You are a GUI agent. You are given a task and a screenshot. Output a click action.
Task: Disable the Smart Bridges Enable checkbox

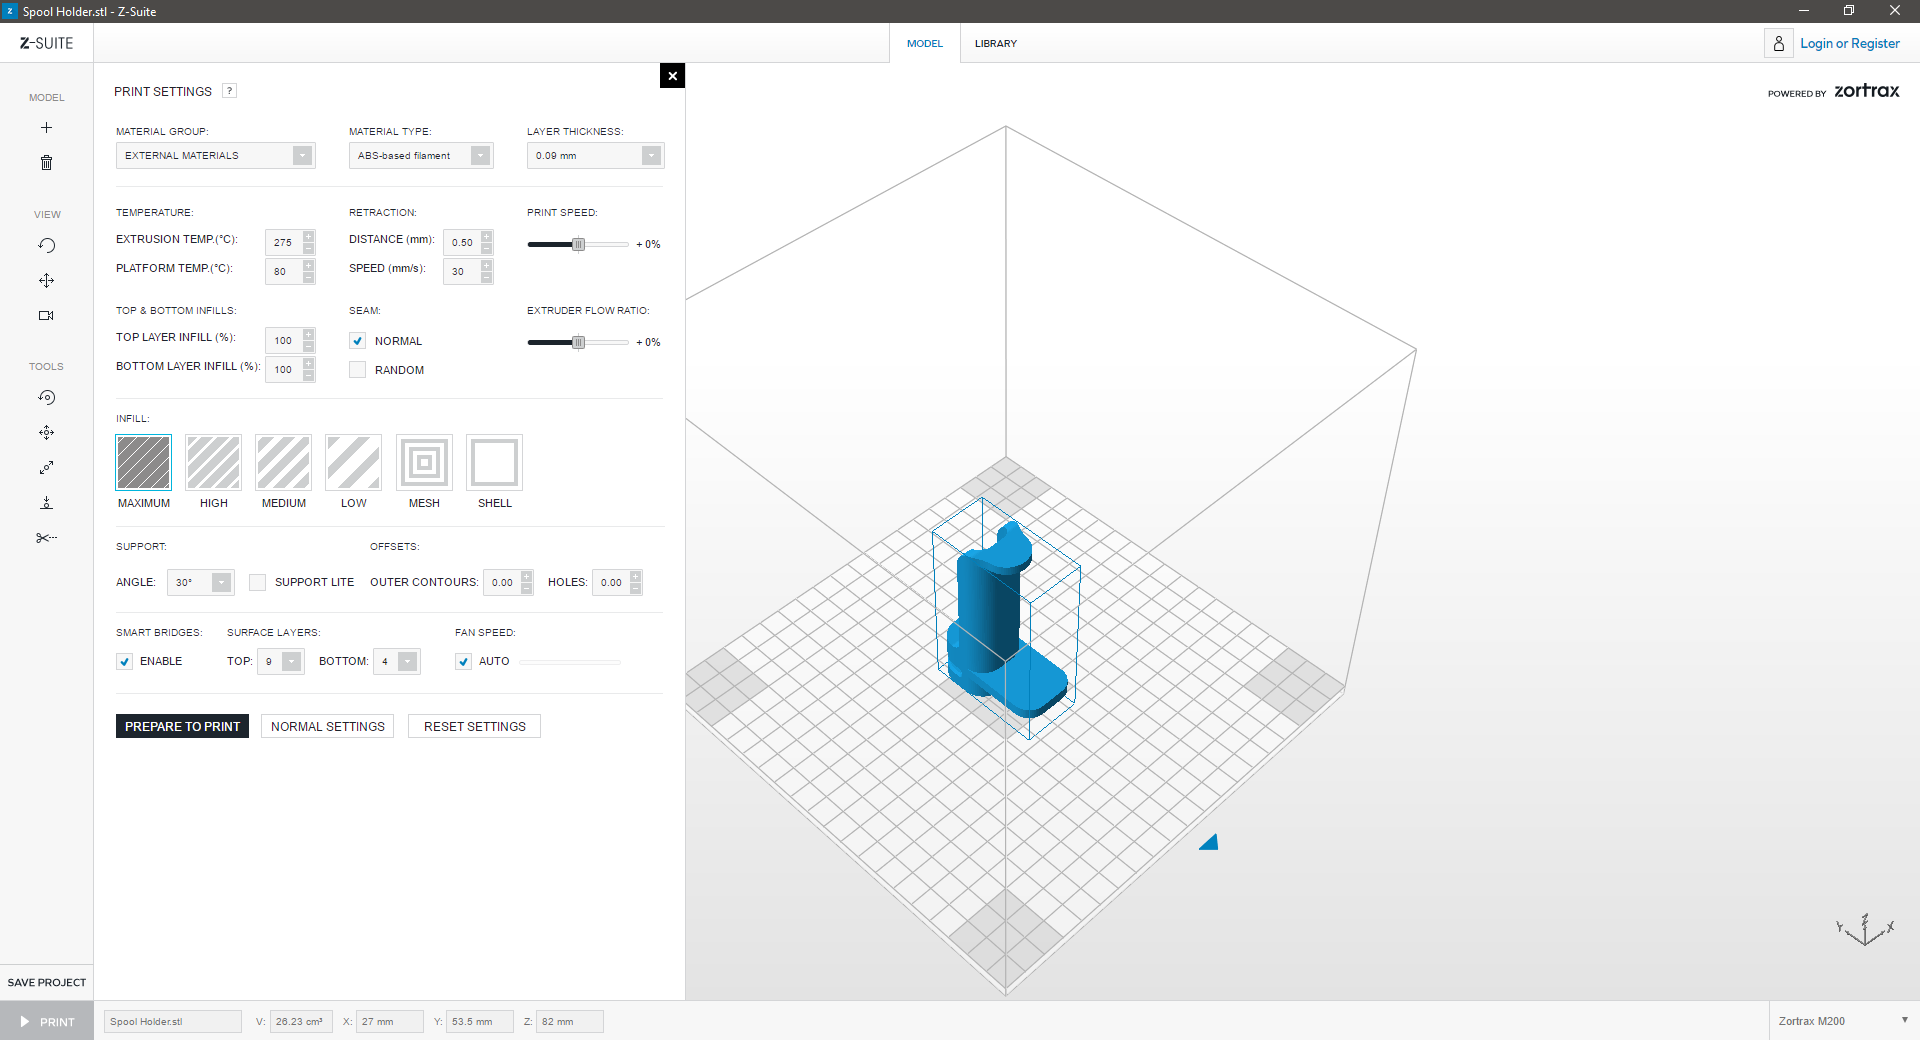click(125, 662)
